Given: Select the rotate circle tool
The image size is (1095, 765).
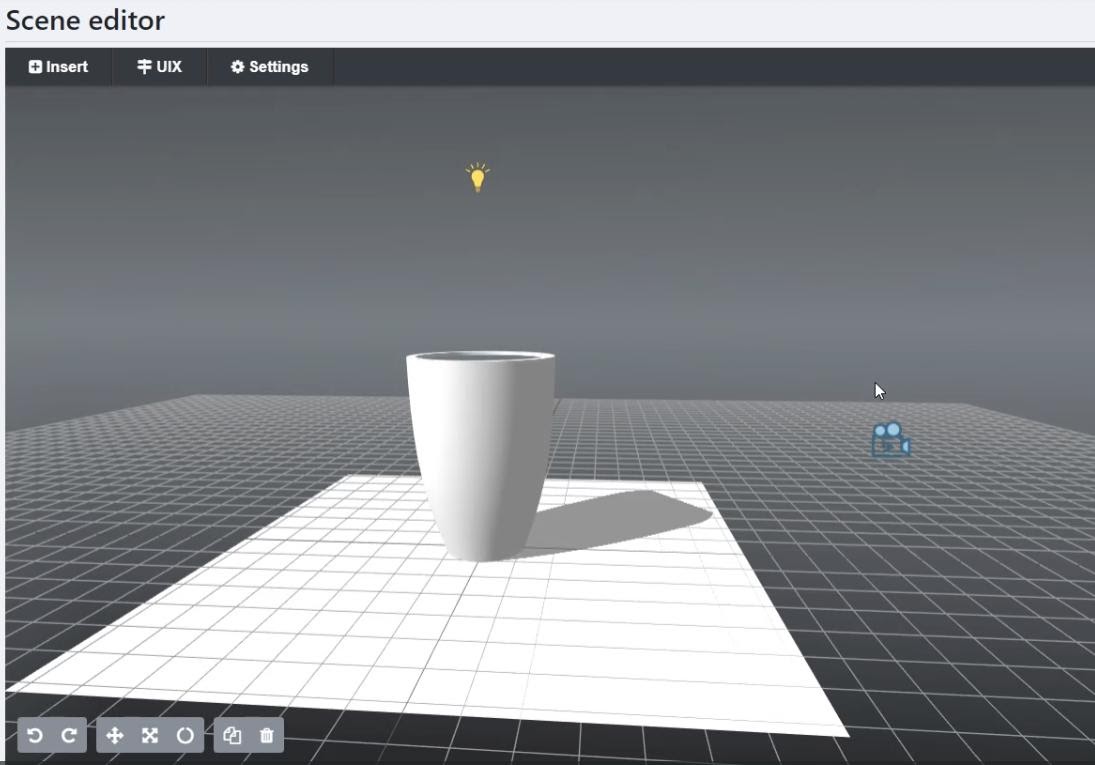Looking at the screenshot, I should pos(185,736).
